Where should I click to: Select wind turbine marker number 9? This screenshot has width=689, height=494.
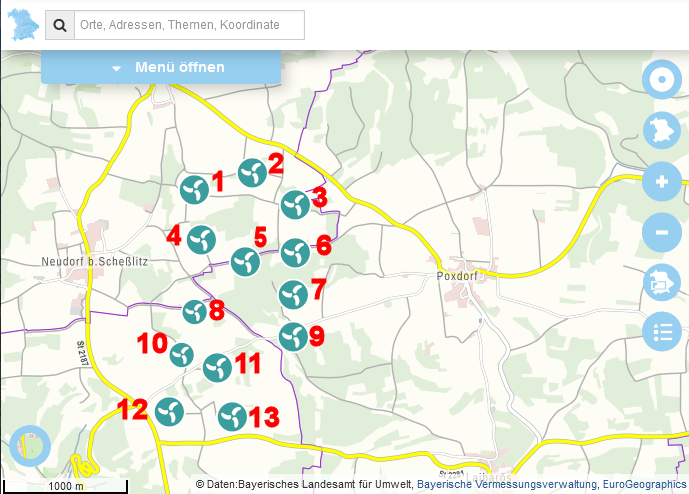click(x=292, y=337)
